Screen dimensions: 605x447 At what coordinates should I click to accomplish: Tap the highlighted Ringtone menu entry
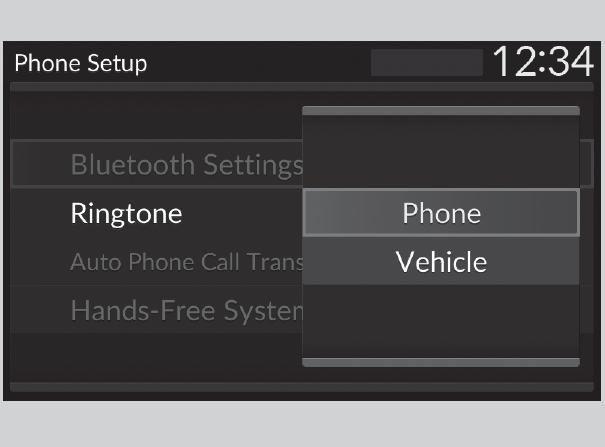[127, 213]
